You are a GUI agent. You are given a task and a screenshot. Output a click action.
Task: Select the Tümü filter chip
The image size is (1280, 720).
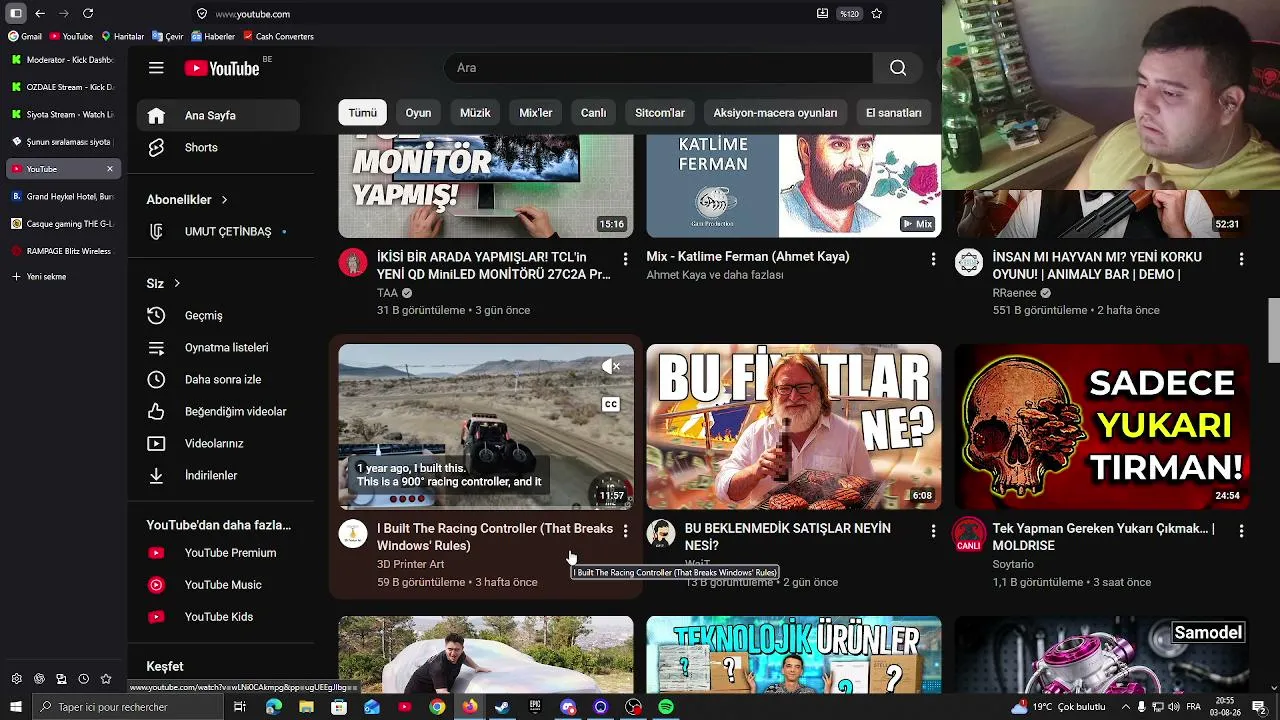tap(362, 113)
